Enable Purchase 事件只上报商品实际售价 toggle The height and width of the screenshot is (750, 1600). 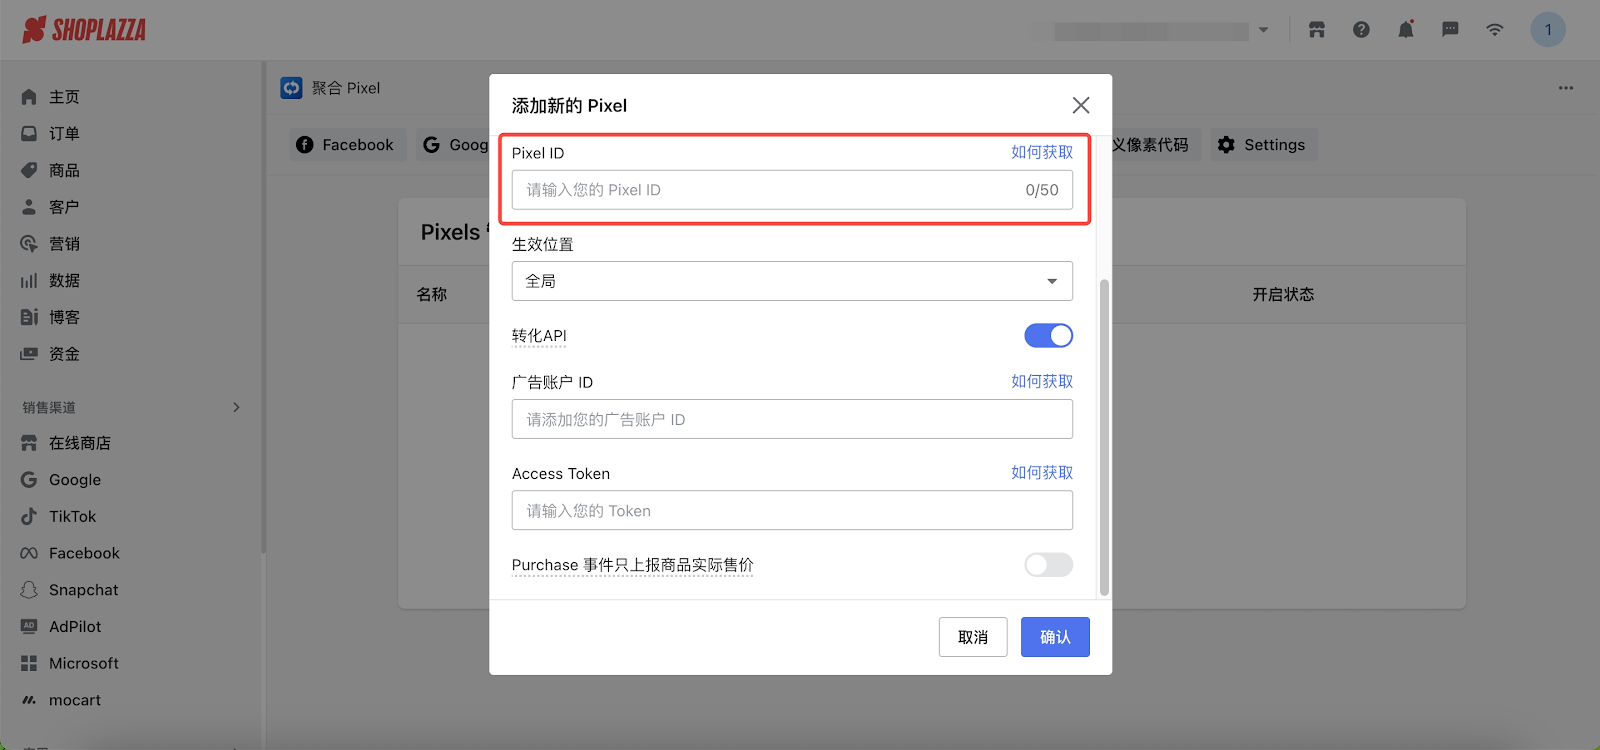[x=1048, y=565]
